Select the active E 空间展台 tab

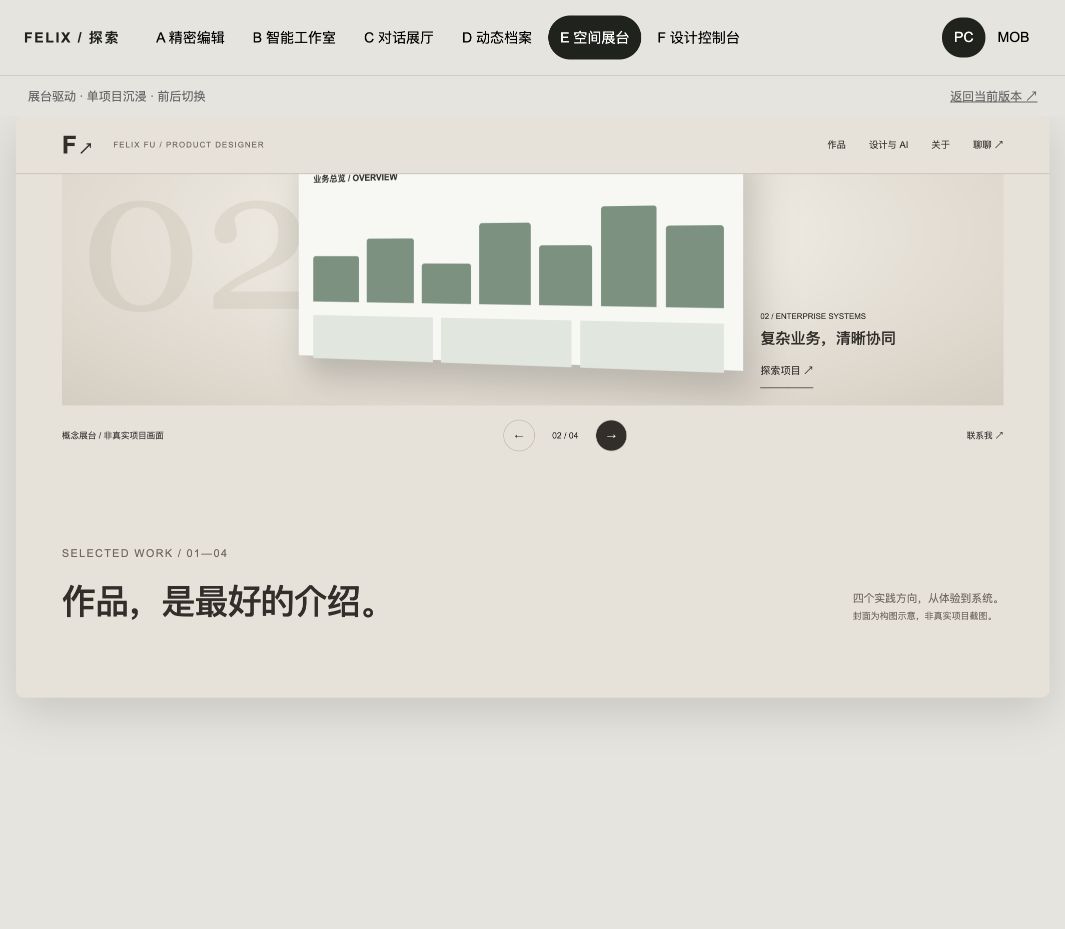pos(594,37)
